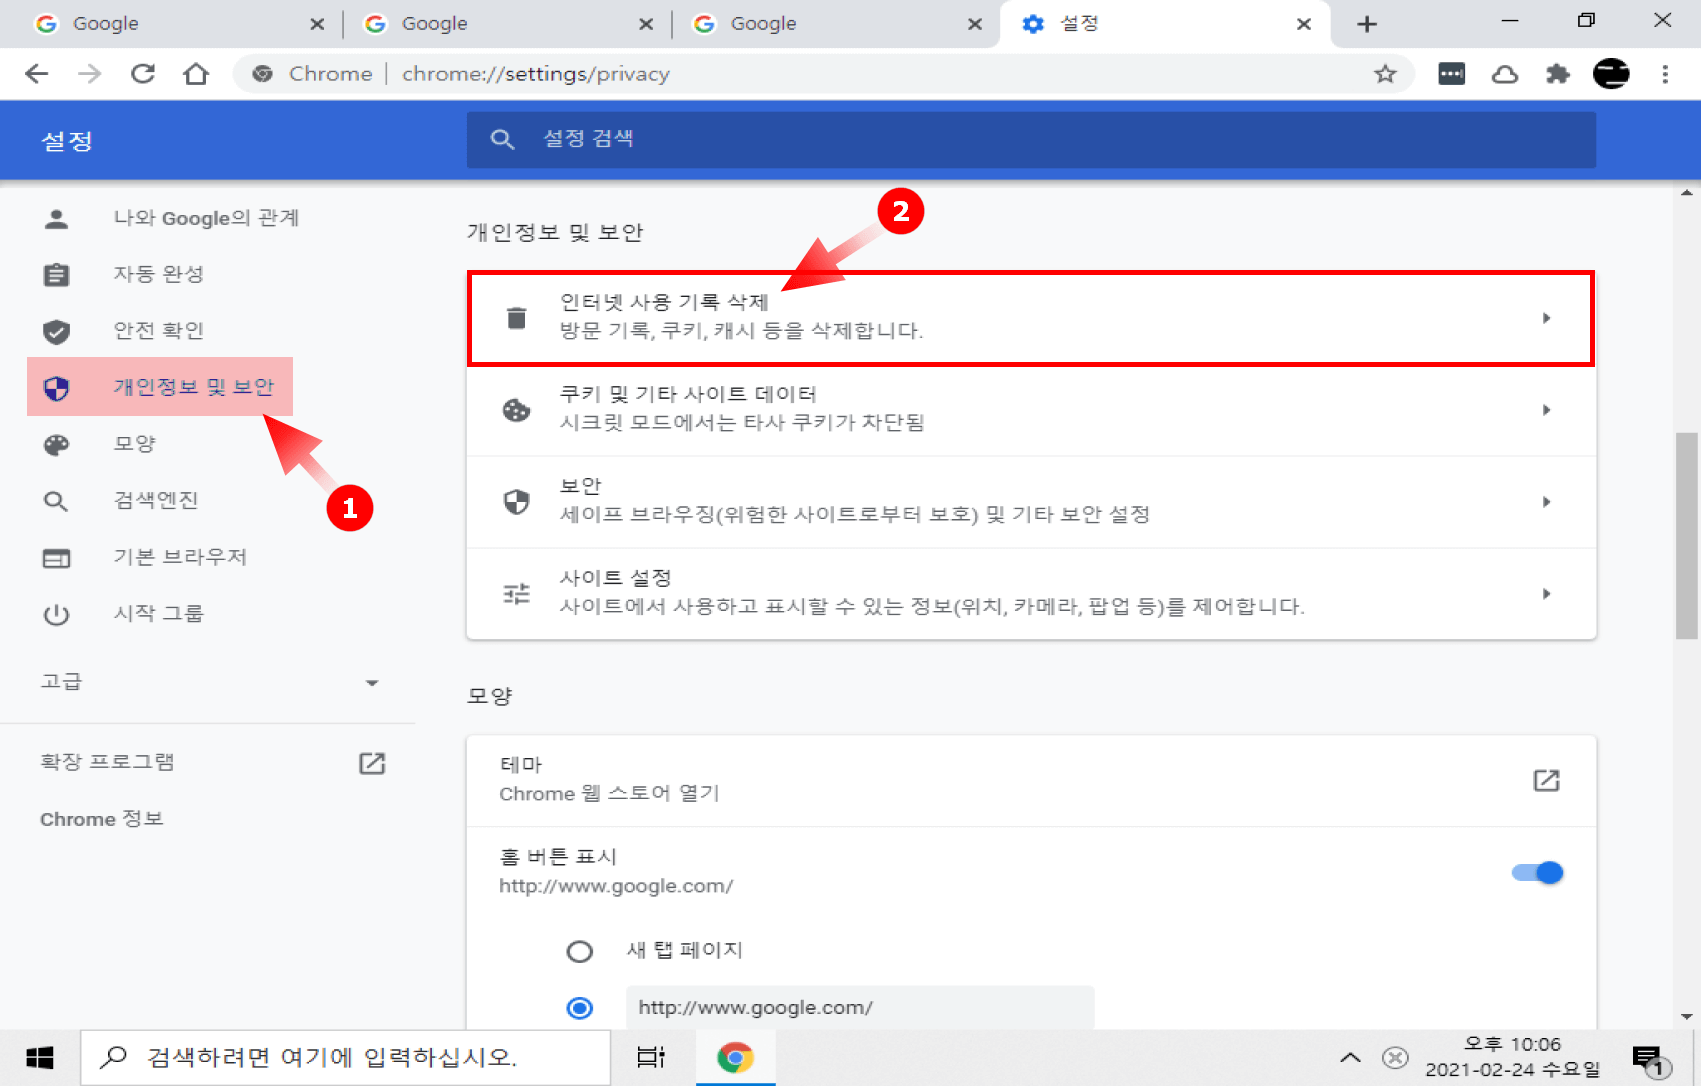Click the tray circle-x status icon
Screen dimensions: 1701x1086
click(x=1395, y=1057)
